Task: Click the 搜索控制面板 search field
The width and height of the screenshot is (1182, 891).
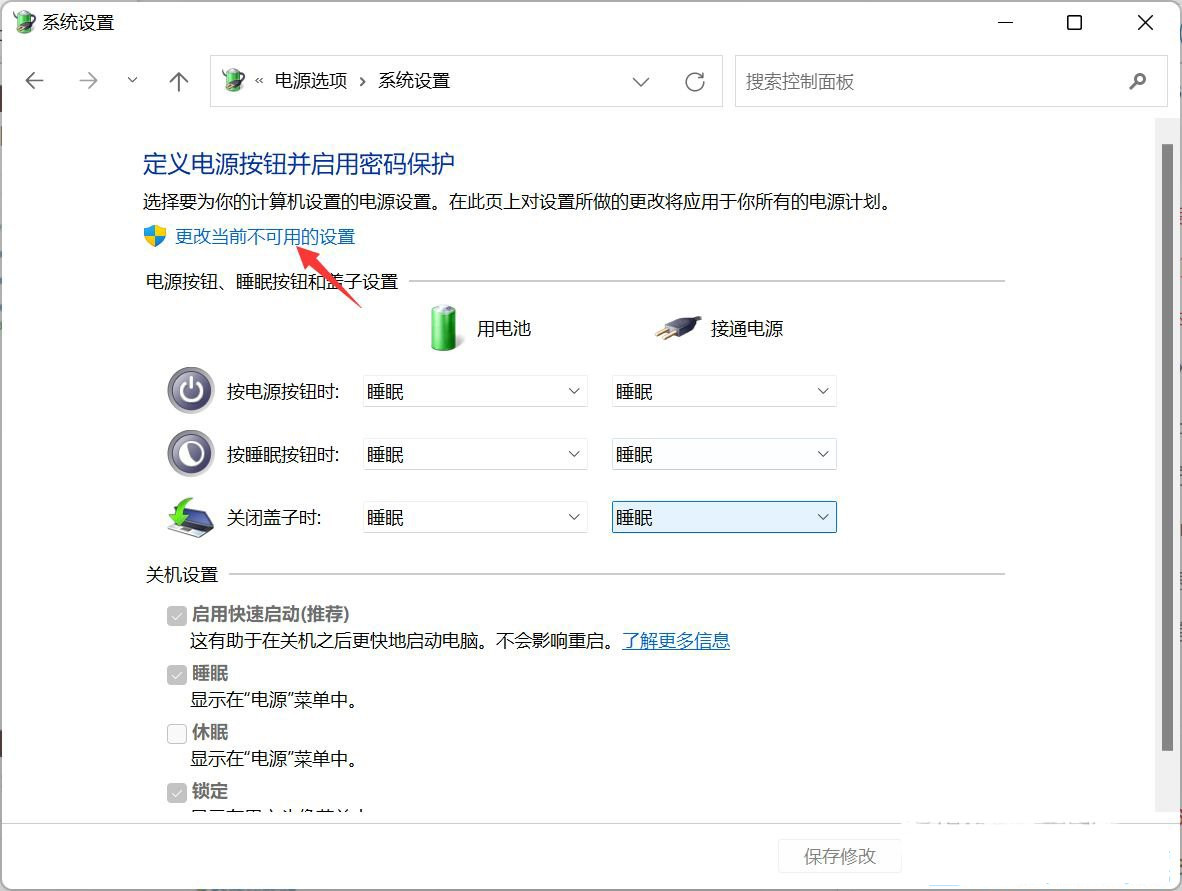Action: coord(930,82)
